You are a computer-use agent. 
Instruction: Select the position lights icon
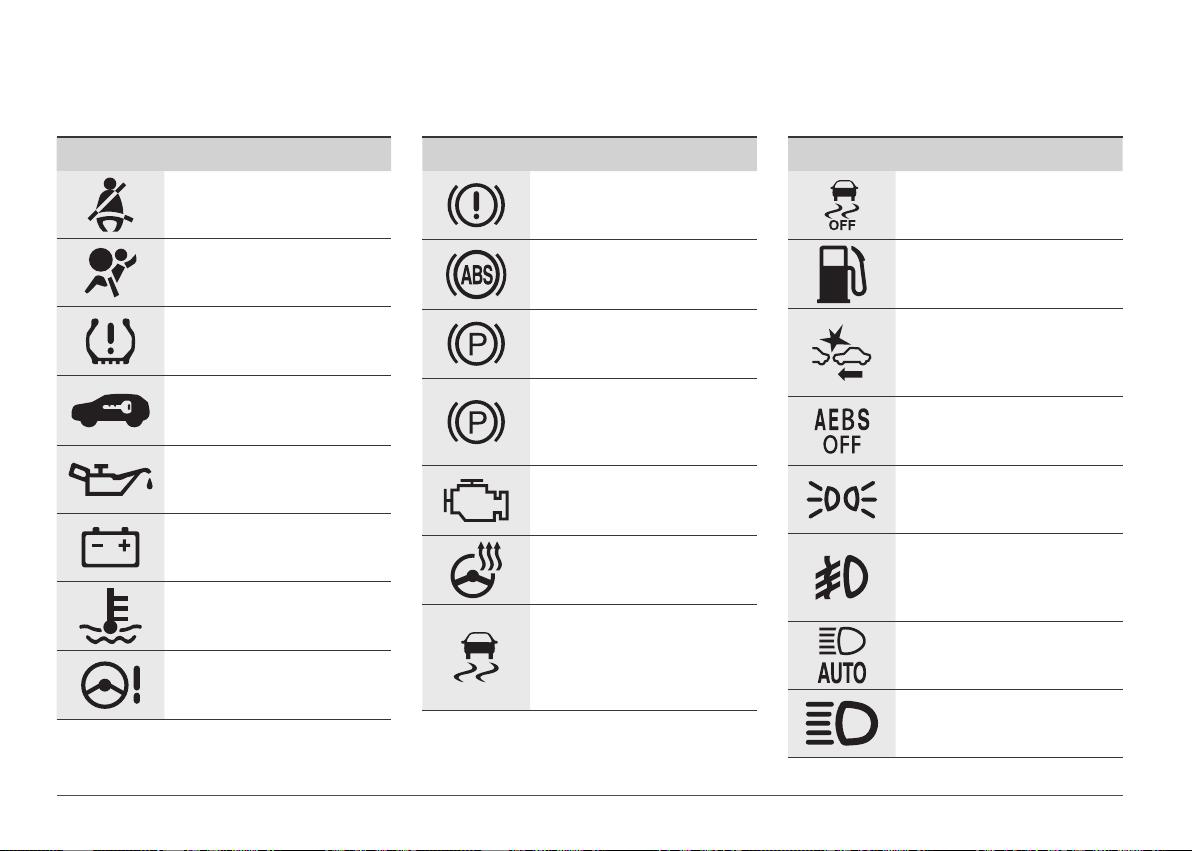pos(842,500)
